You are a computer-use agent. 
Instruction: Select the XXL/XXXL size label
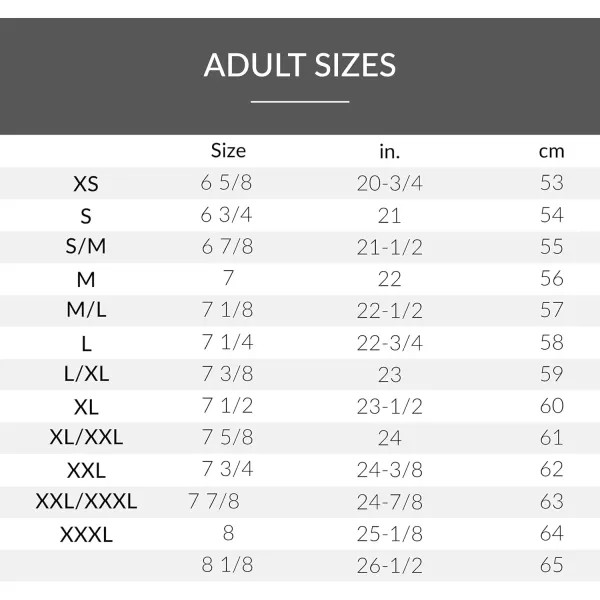86,501
